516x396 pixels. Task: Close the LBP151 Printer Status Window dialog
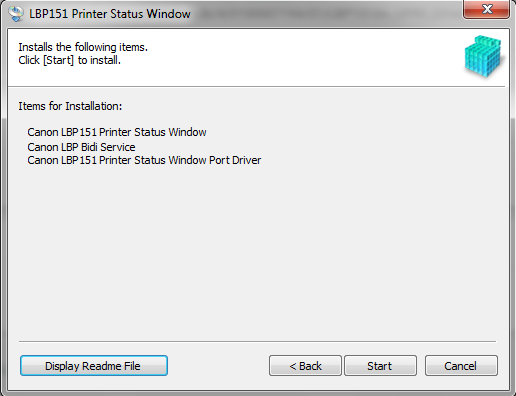[486, 9]
